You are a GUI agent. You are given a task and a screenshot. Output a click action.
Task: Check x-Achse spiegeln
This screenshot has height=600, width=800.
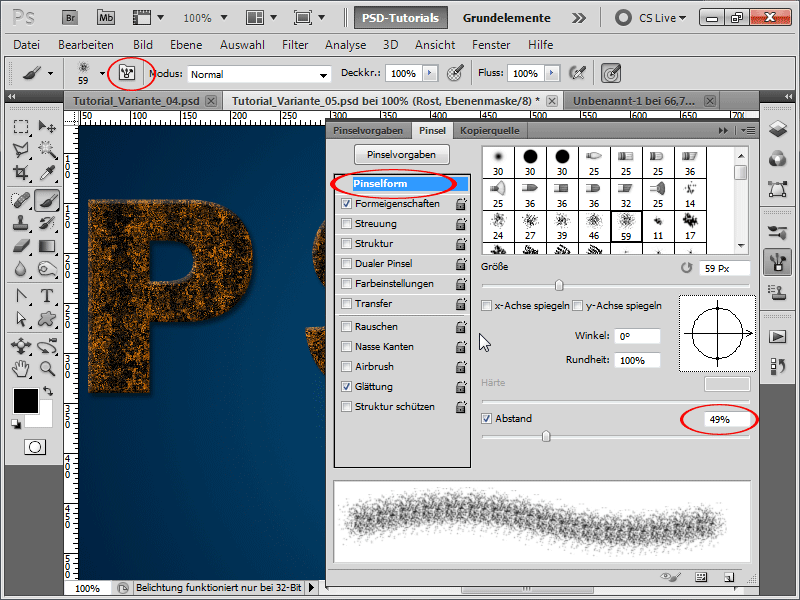(486, 305)
